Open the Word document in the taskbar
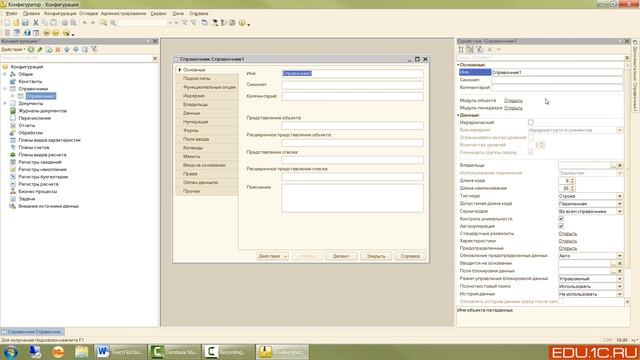 pos(121,352)
